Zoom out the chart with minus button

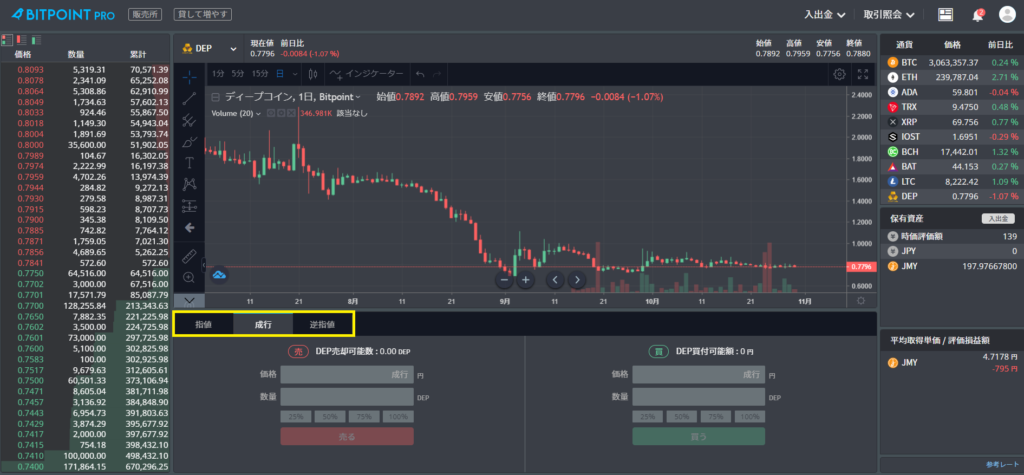tap(504, 280)
